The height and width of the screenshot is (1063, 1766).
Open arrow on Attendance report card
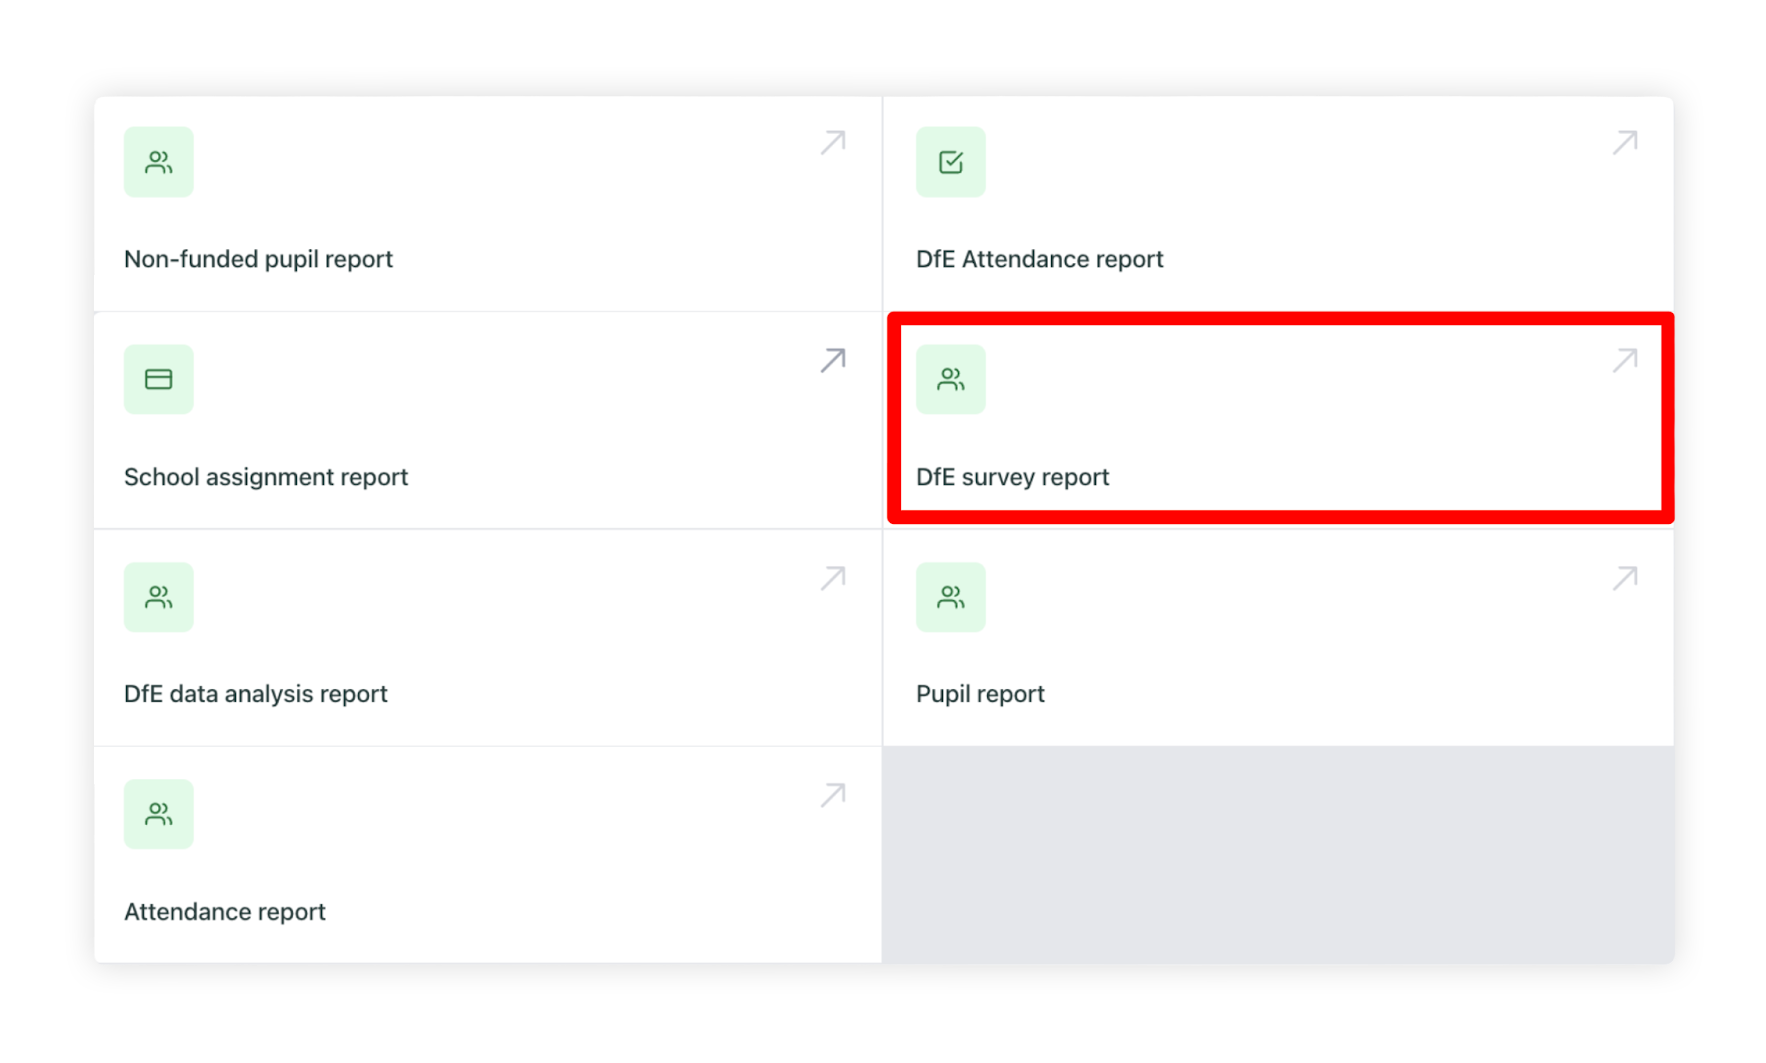[x=833, y=795]
